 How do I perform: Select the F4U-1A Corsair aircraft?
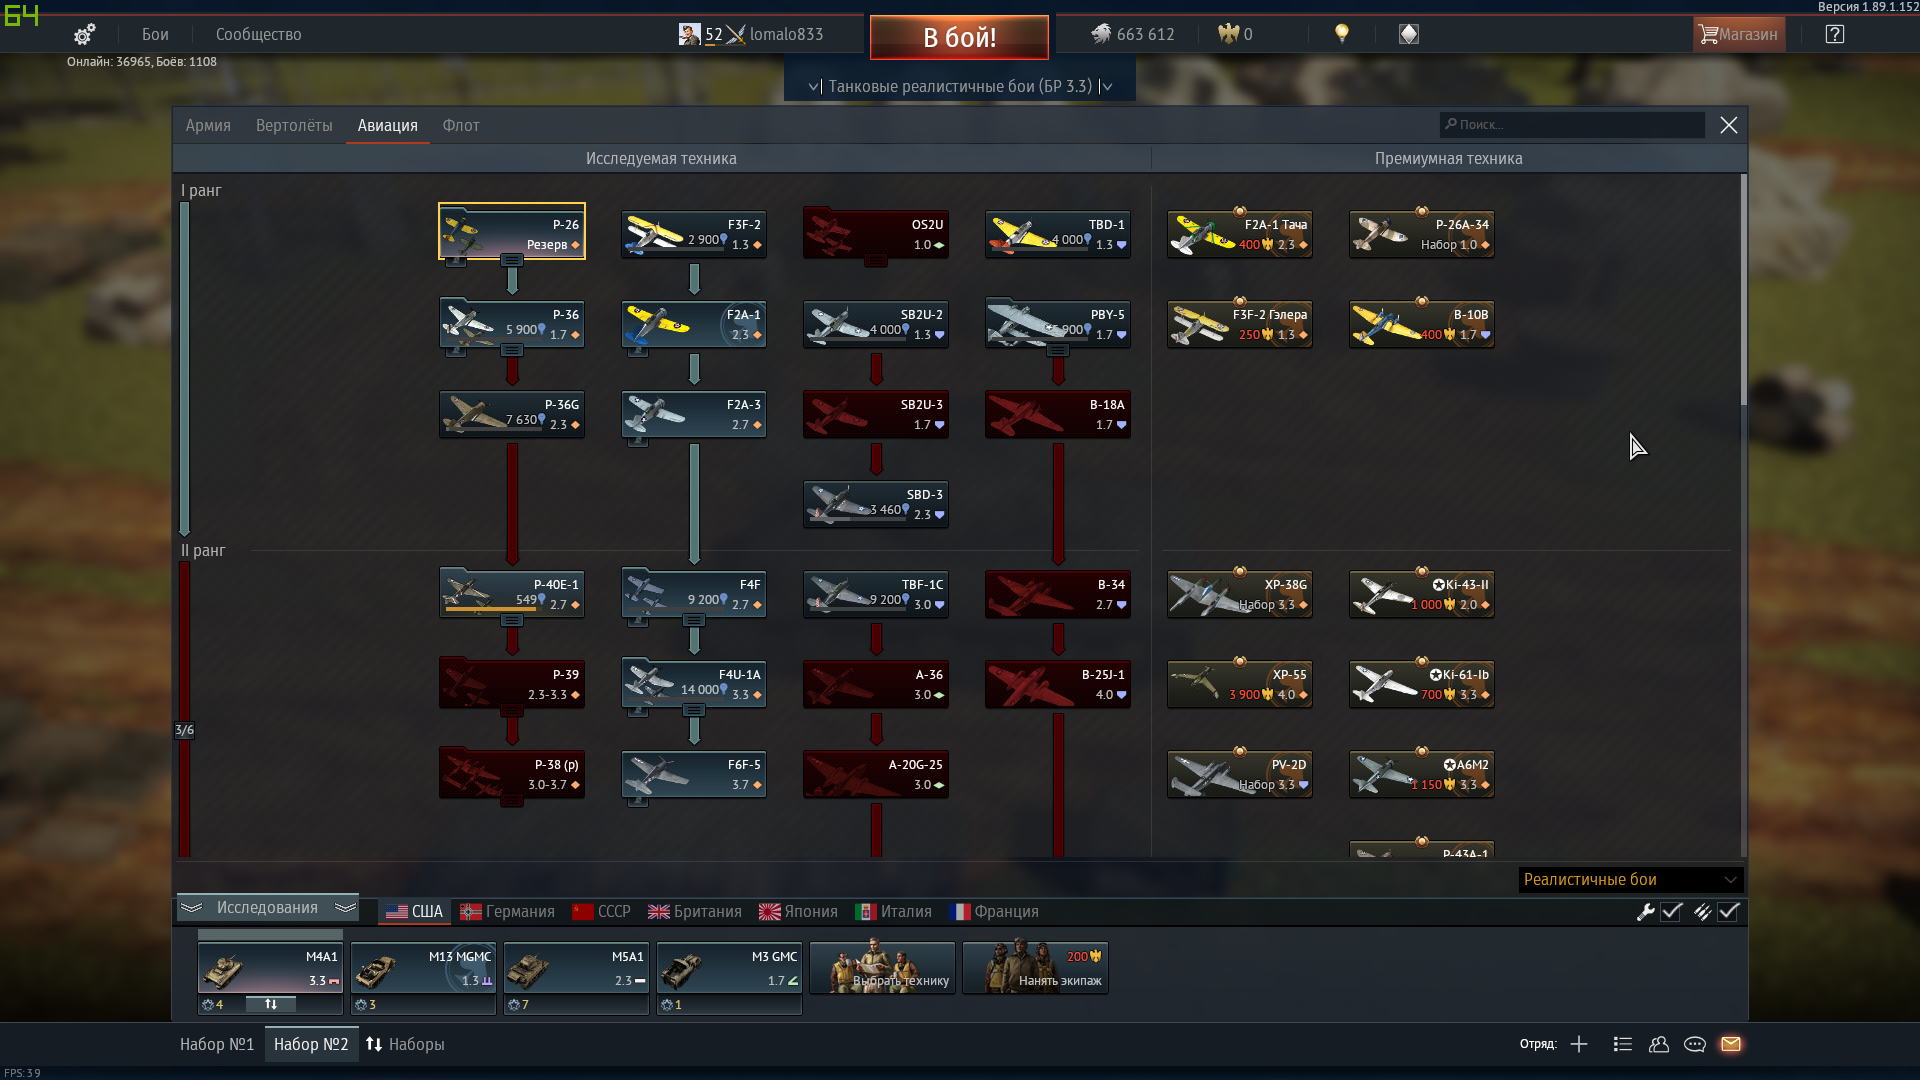coord(694,684)
